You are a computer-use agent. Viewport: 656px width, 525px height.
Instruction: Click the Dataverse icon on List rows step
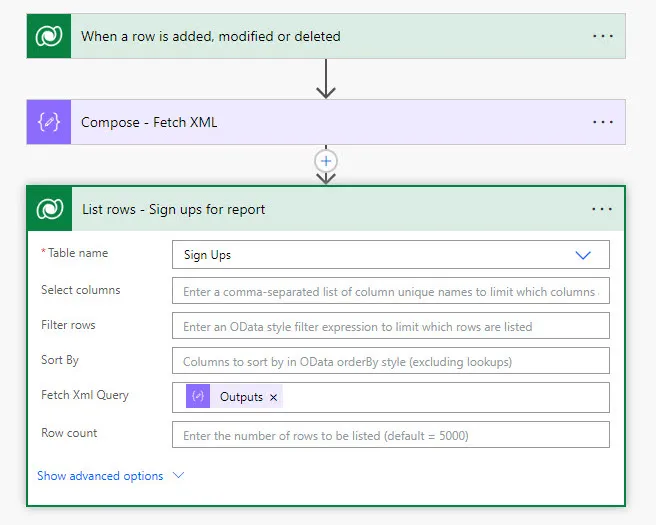tap(50, 209)
